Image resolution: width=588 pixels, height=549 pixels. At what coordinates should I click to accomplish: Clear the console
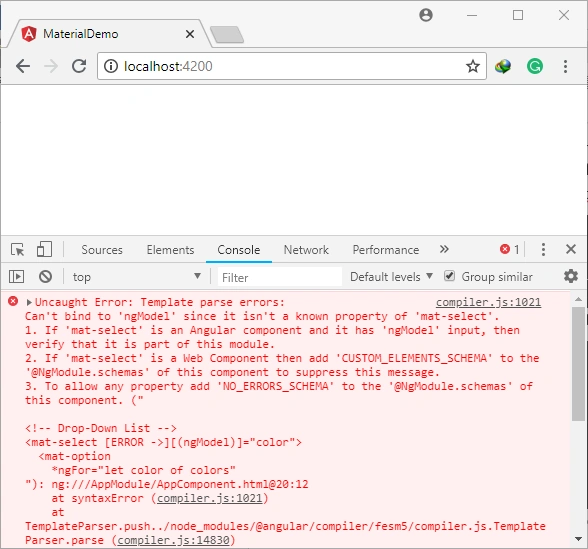(x=45, y=277)
